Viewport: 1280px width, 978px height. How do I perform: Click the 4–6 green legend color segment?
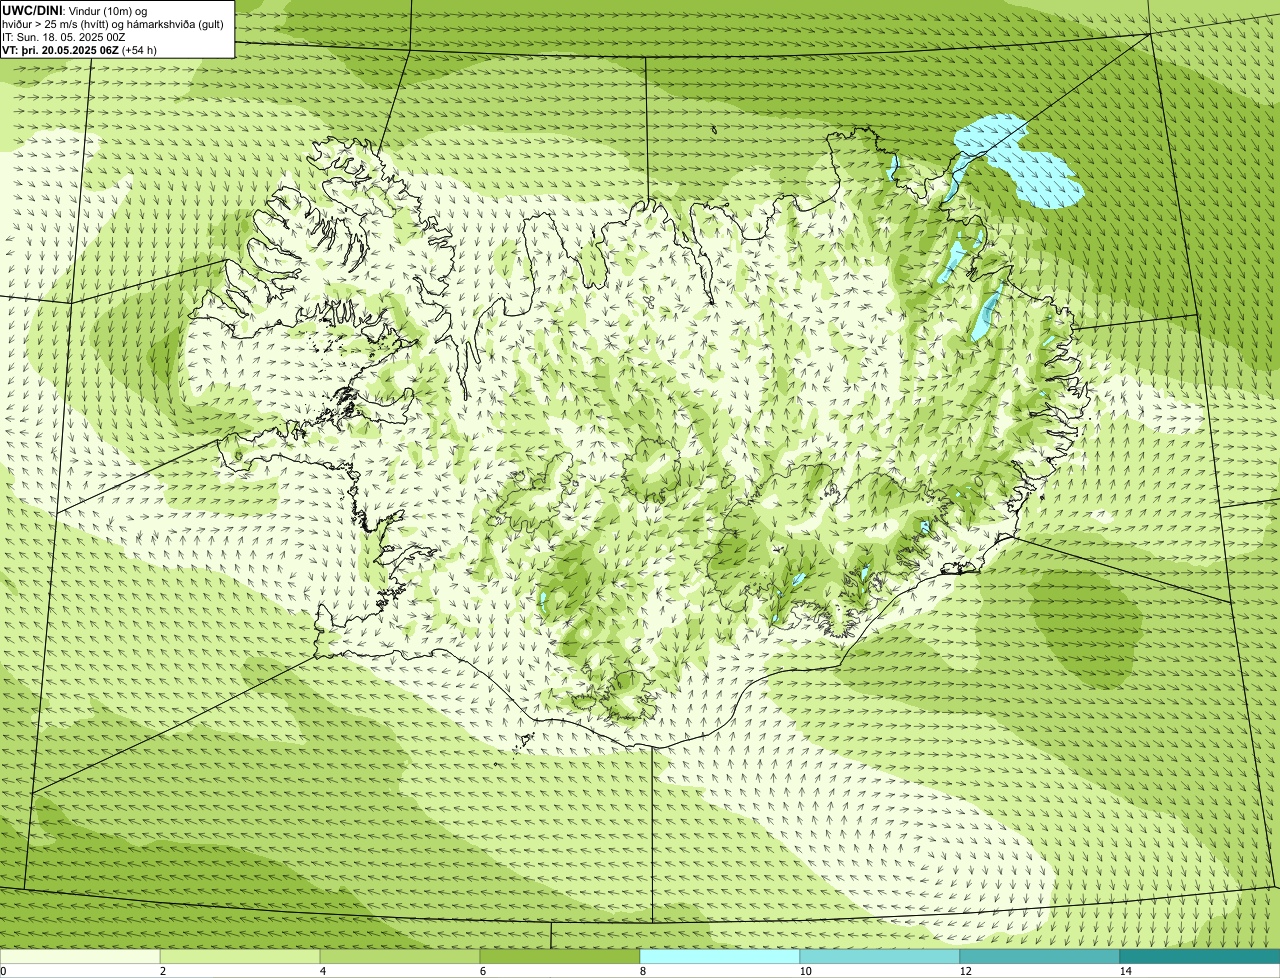pos(400,956)
